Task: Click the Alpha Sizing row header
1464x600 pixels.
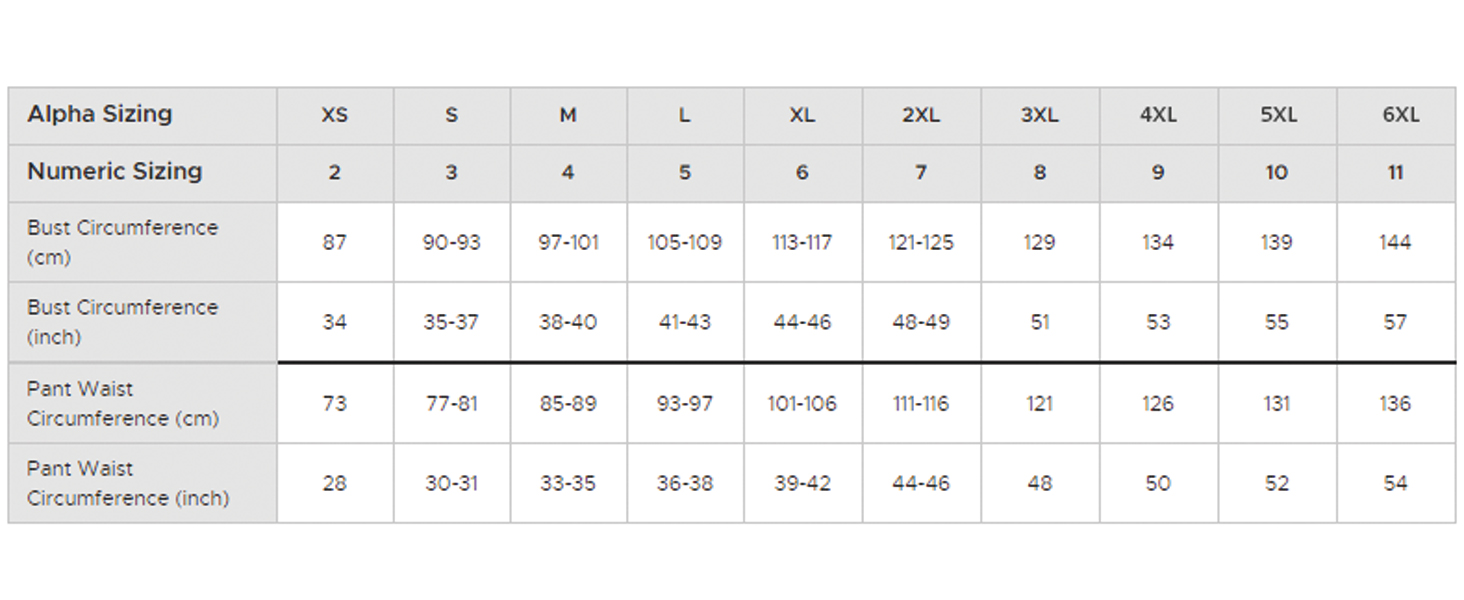Action: pos(100,114)
